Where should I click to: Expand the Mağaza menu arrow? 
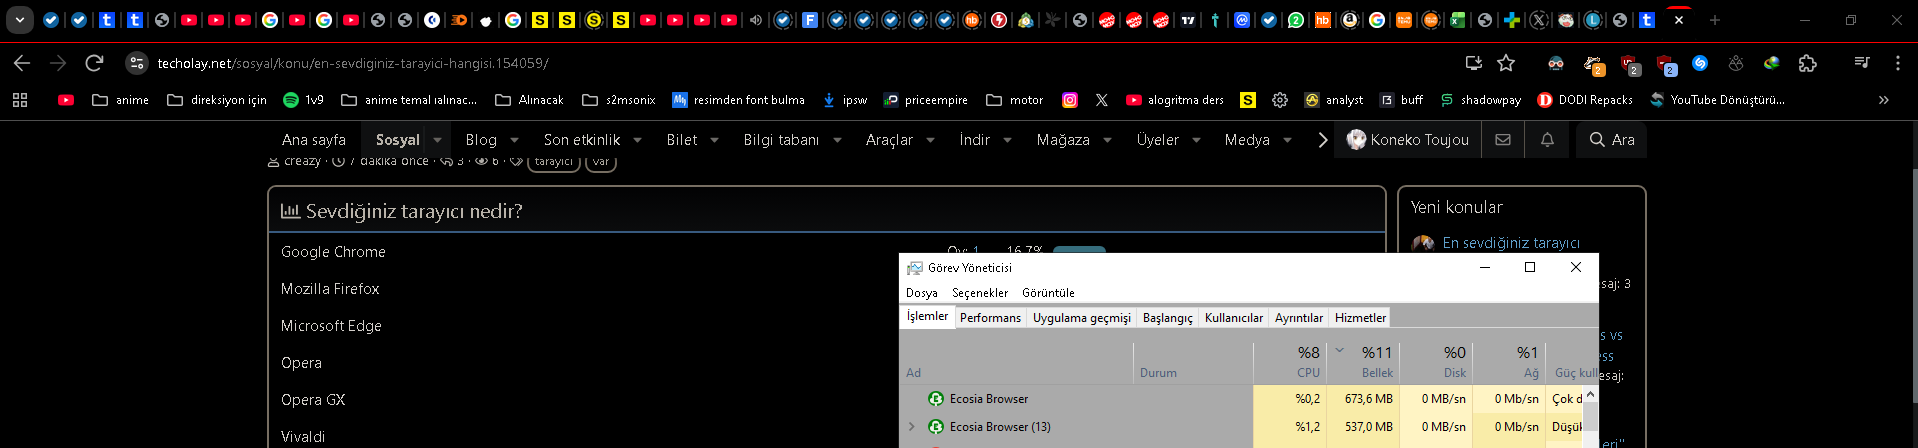click(1108, 140)
